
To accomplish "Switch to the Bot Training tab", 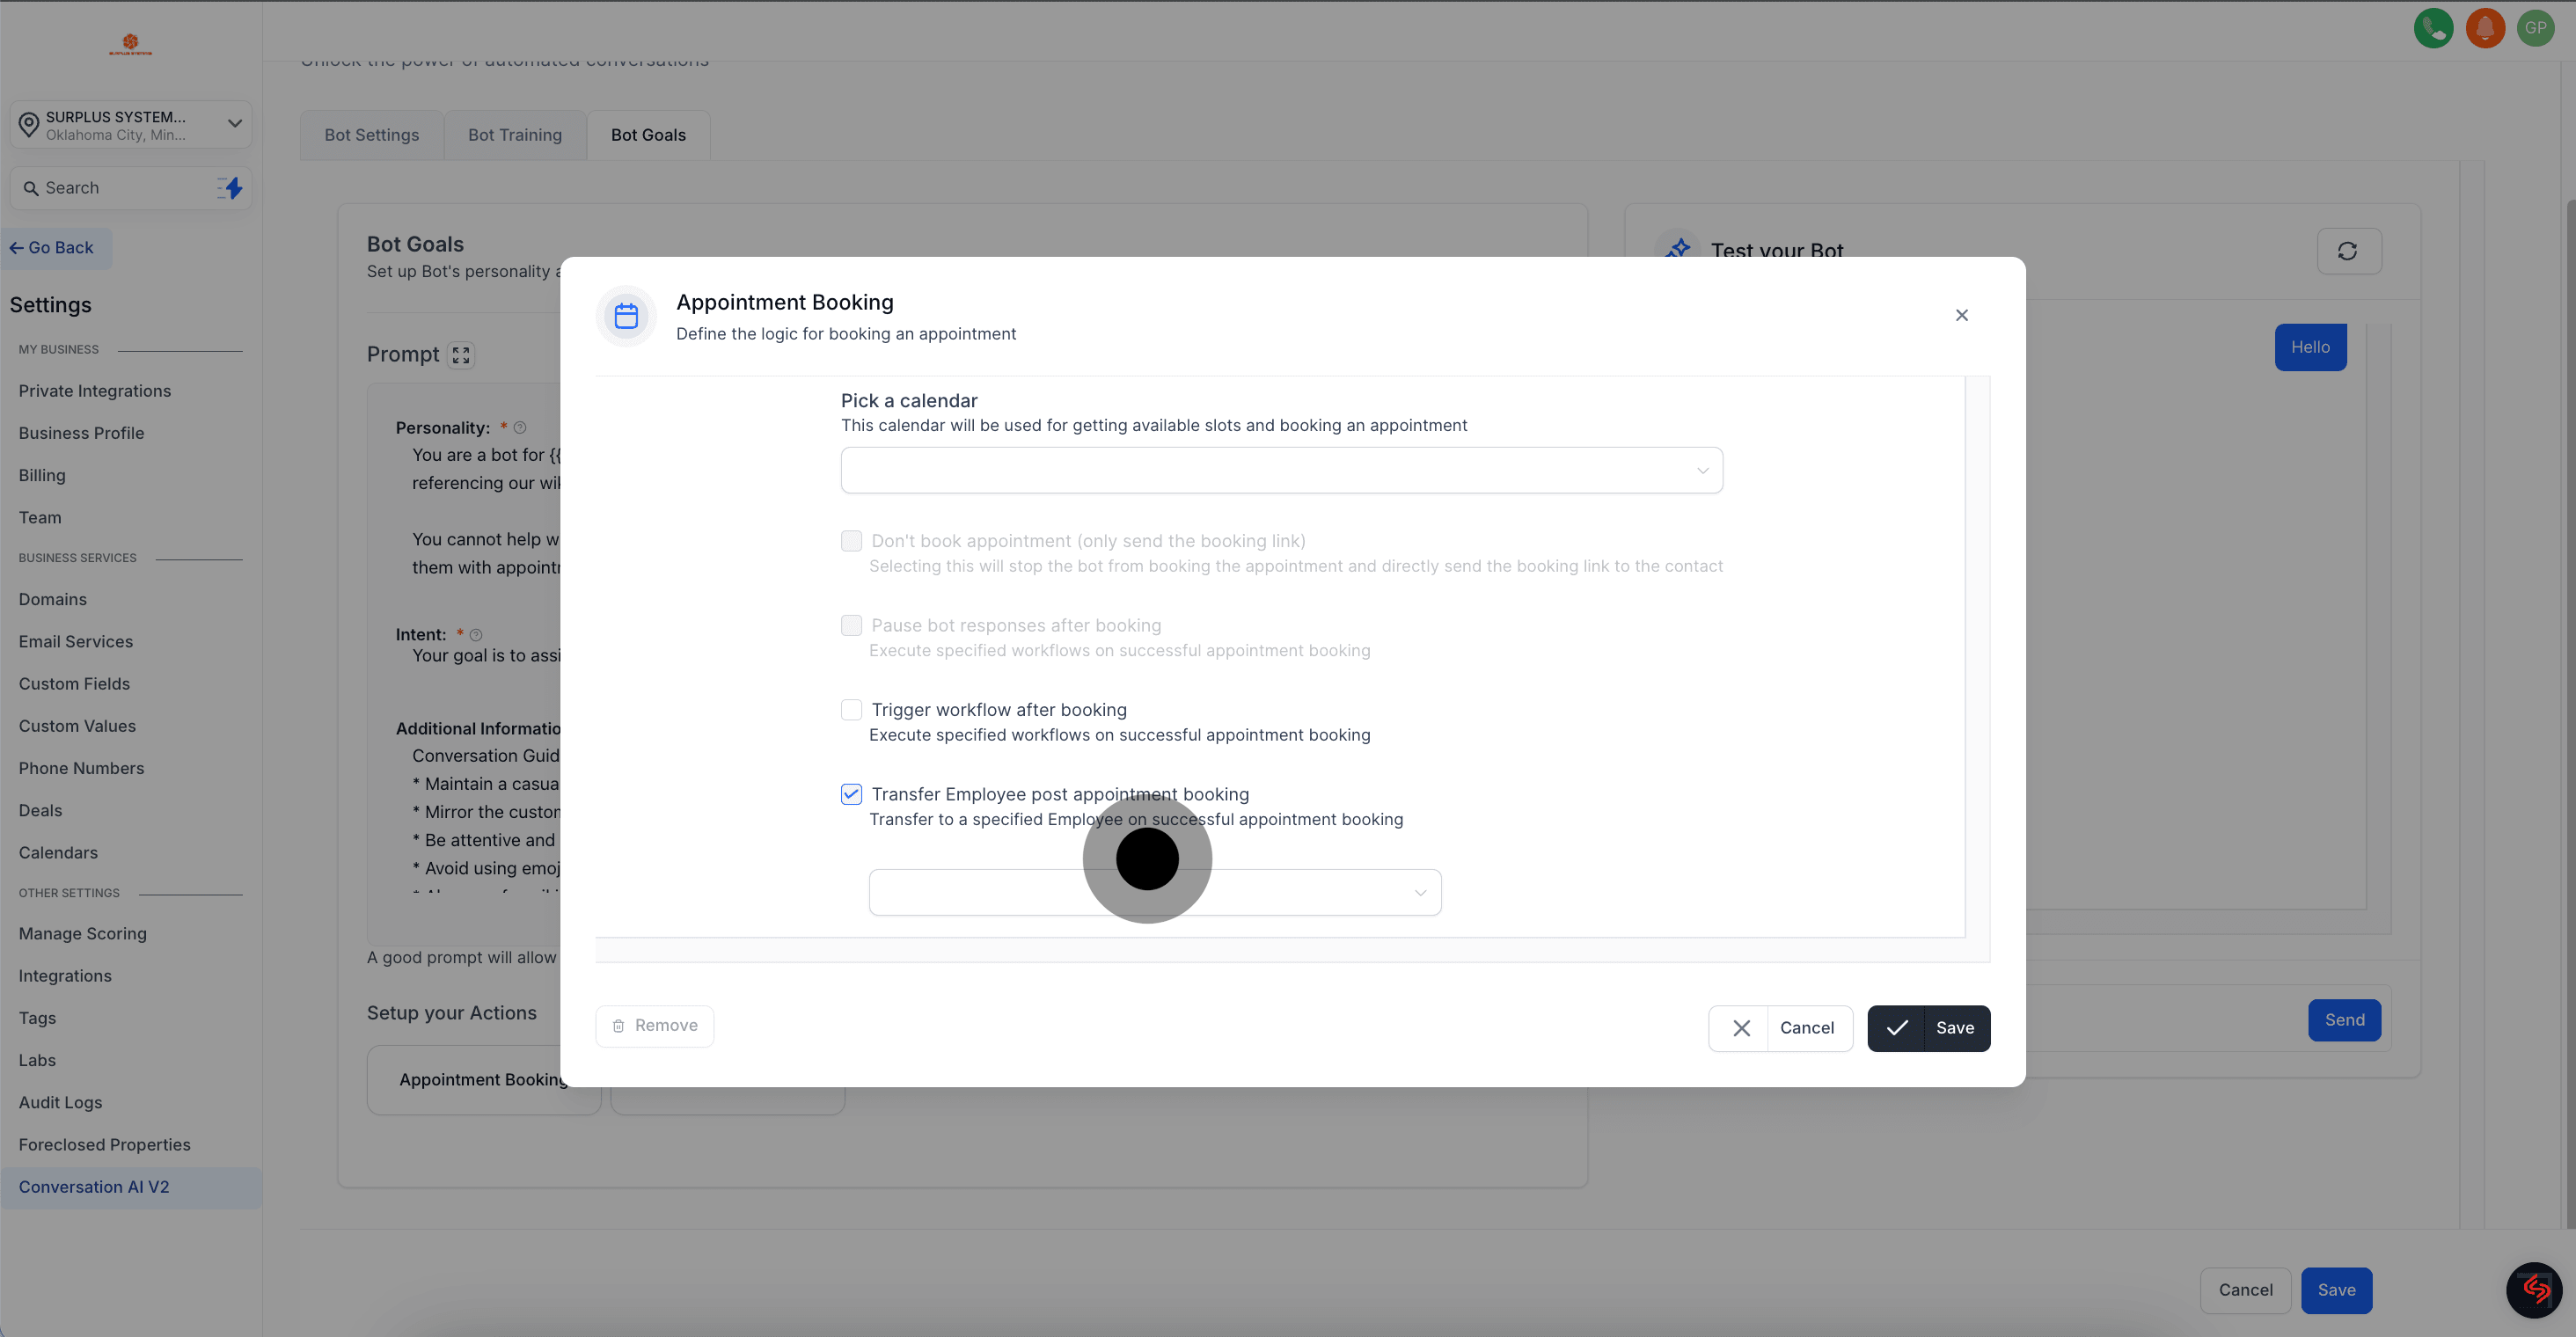I will click(514, 135).
